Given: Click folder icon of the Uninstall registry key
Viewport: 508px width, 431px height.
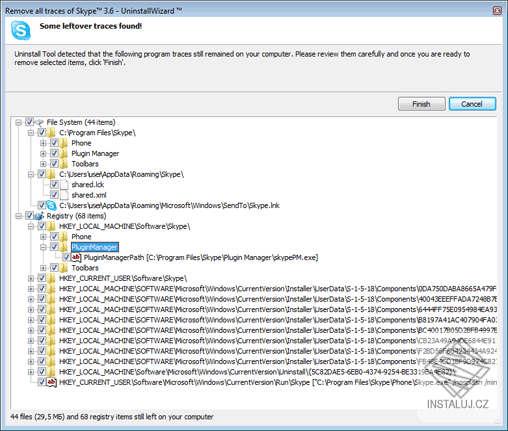Looking at the screenshot, I should tap(51, 372).
